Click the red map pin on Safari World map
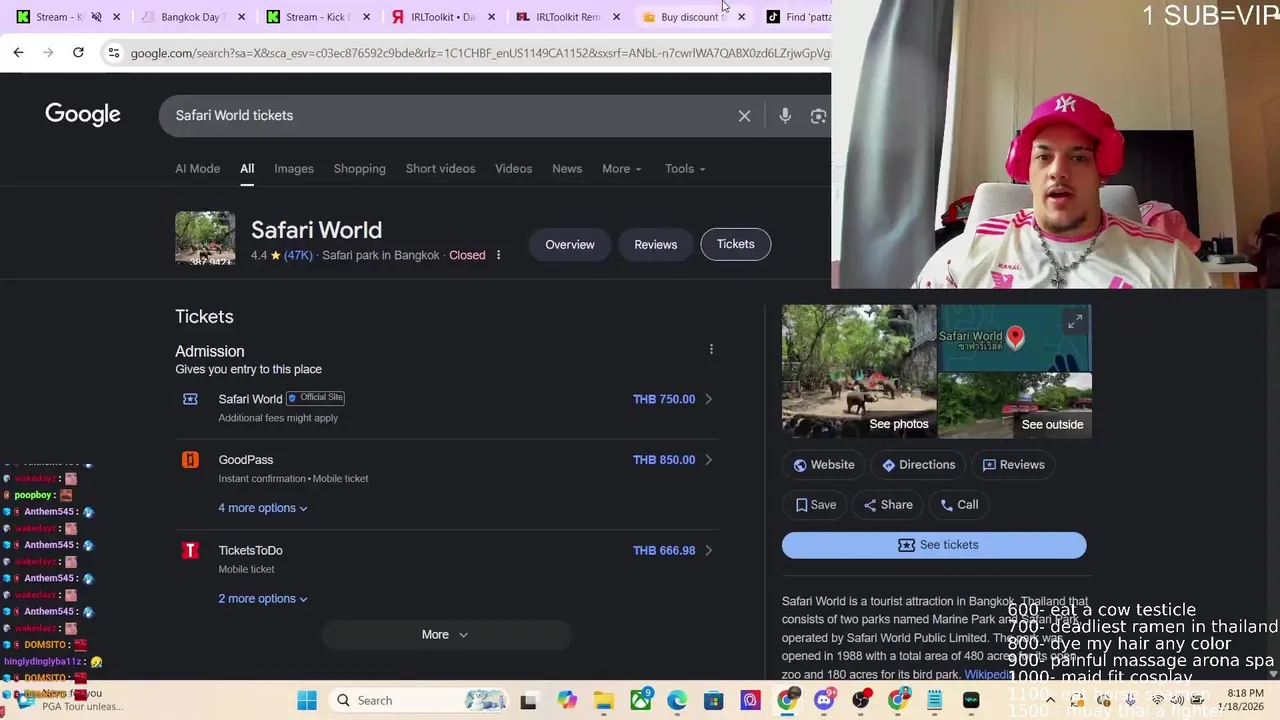Viewport: 1280px width, 720px height. coord(1015,337)
